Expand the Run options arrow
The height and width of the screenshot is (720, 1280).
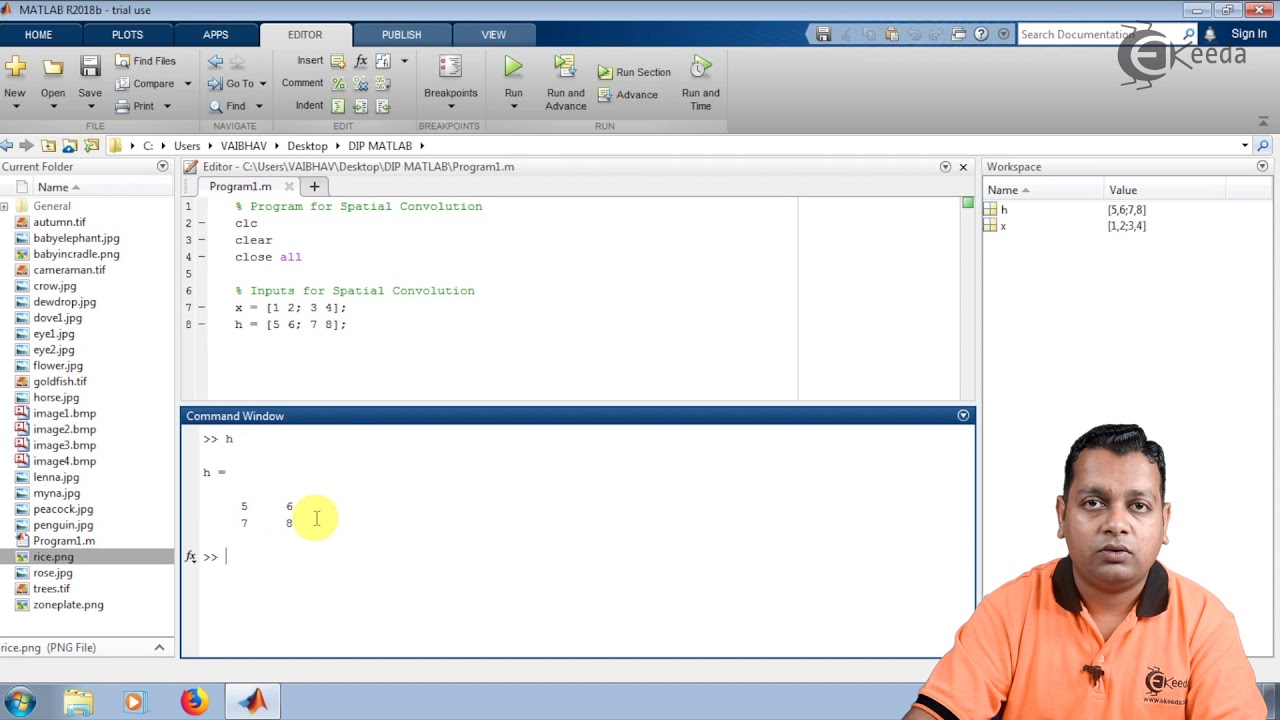point(513,106)
